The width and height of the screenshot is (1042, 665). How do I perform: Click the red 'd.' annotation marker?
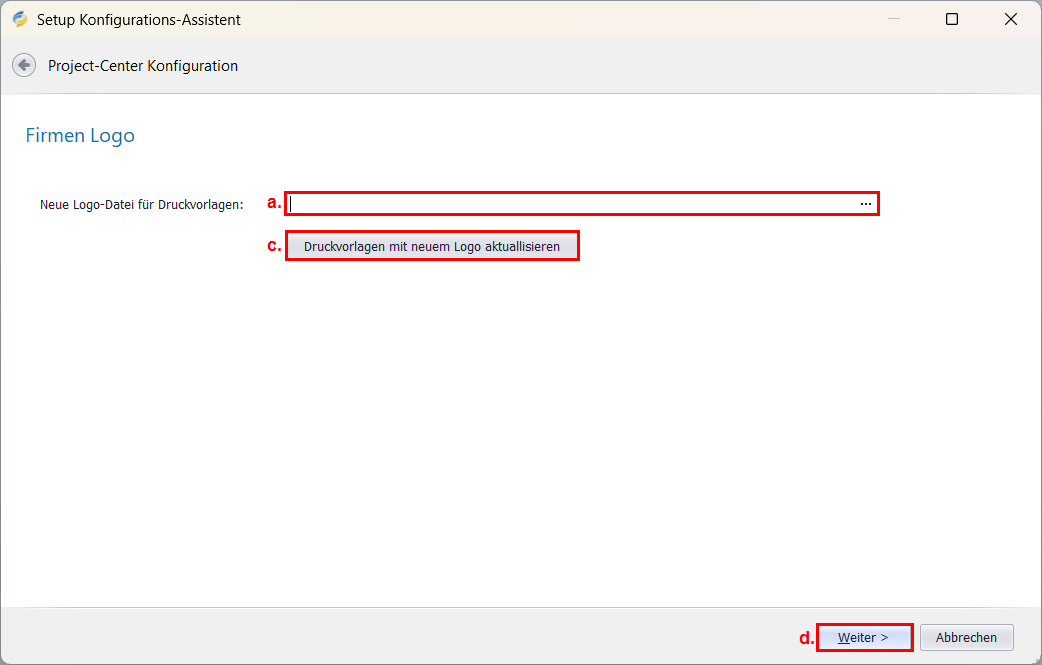806,638
